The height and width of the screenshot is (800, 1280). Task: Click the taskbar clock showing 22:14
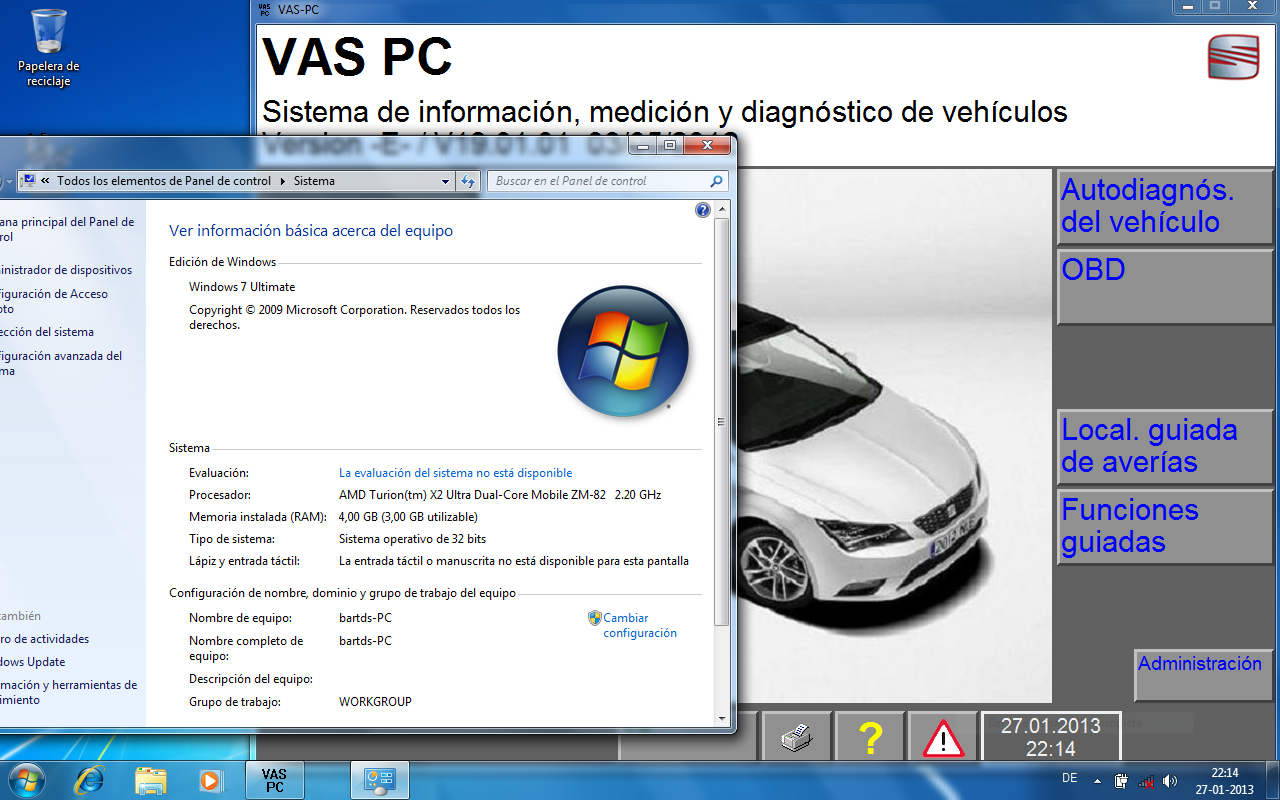[1225, 780]
